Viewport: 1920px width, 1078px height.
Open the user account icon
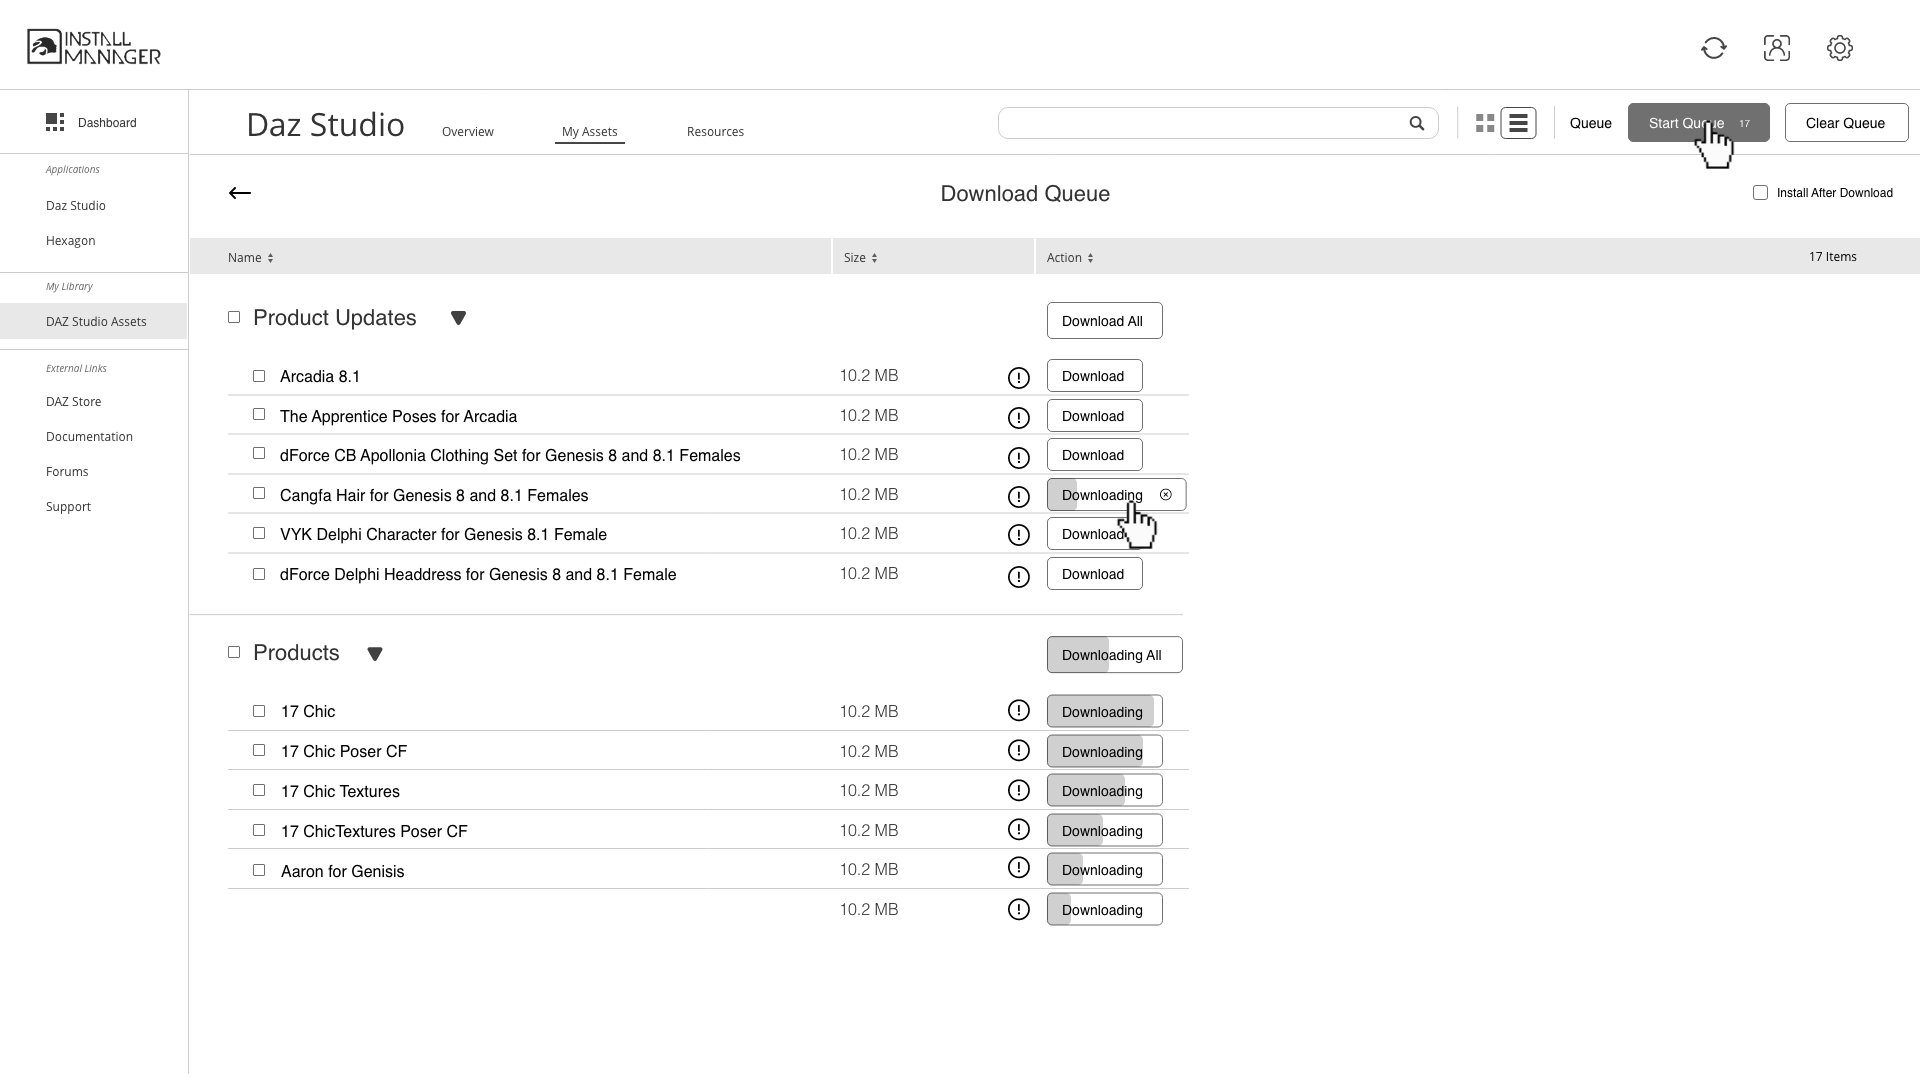tap(1776, 48)
